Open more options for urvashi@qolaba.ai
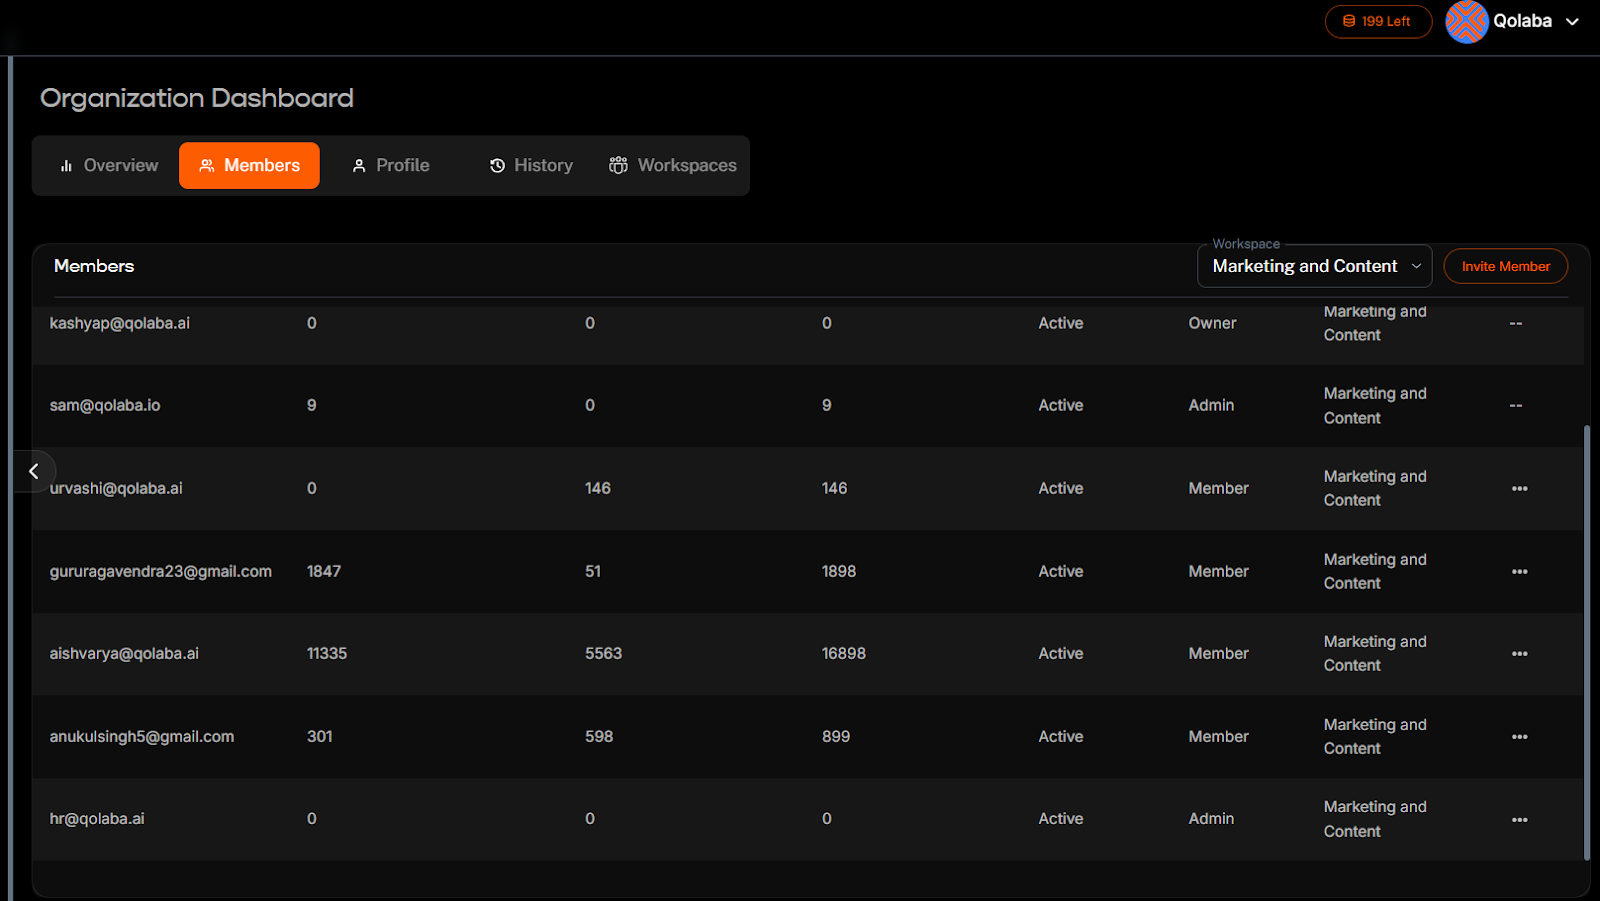Viewport: 1600px width, 901px height. click(x=1519, y=489)
